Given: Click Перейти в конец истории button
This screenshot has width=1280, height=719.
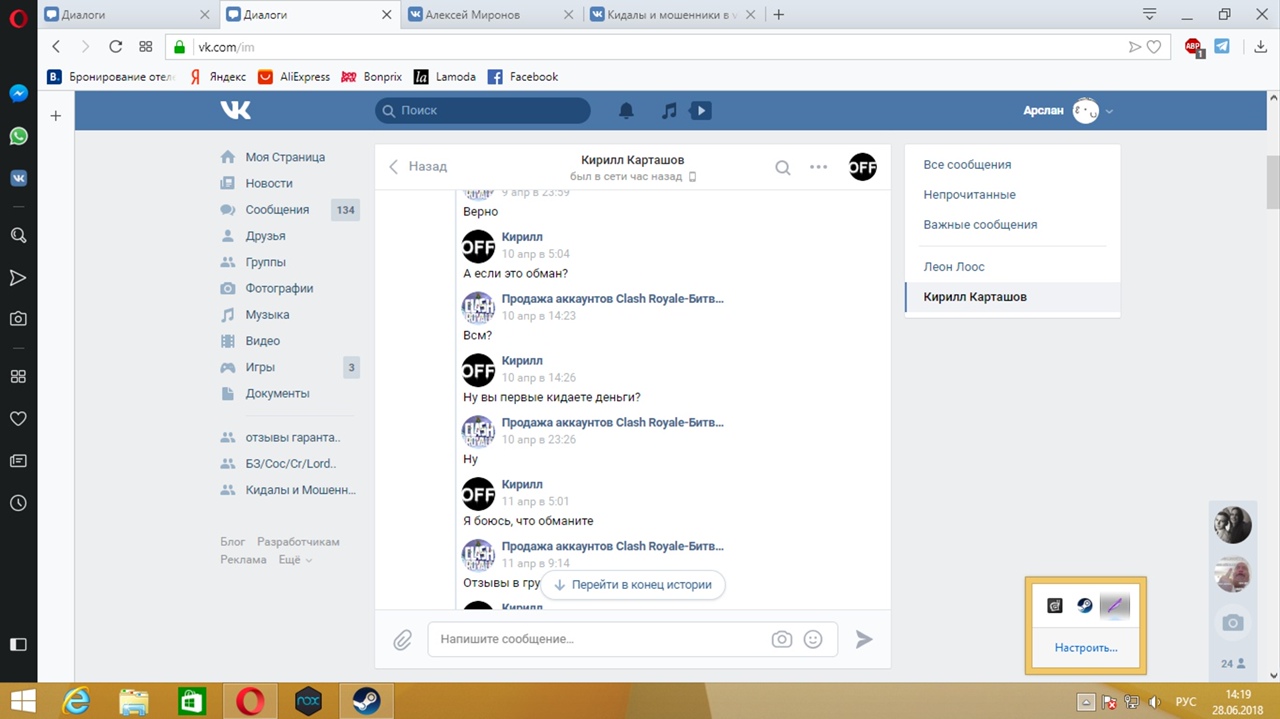Looking at the screenshot, I should coord(633,585).
